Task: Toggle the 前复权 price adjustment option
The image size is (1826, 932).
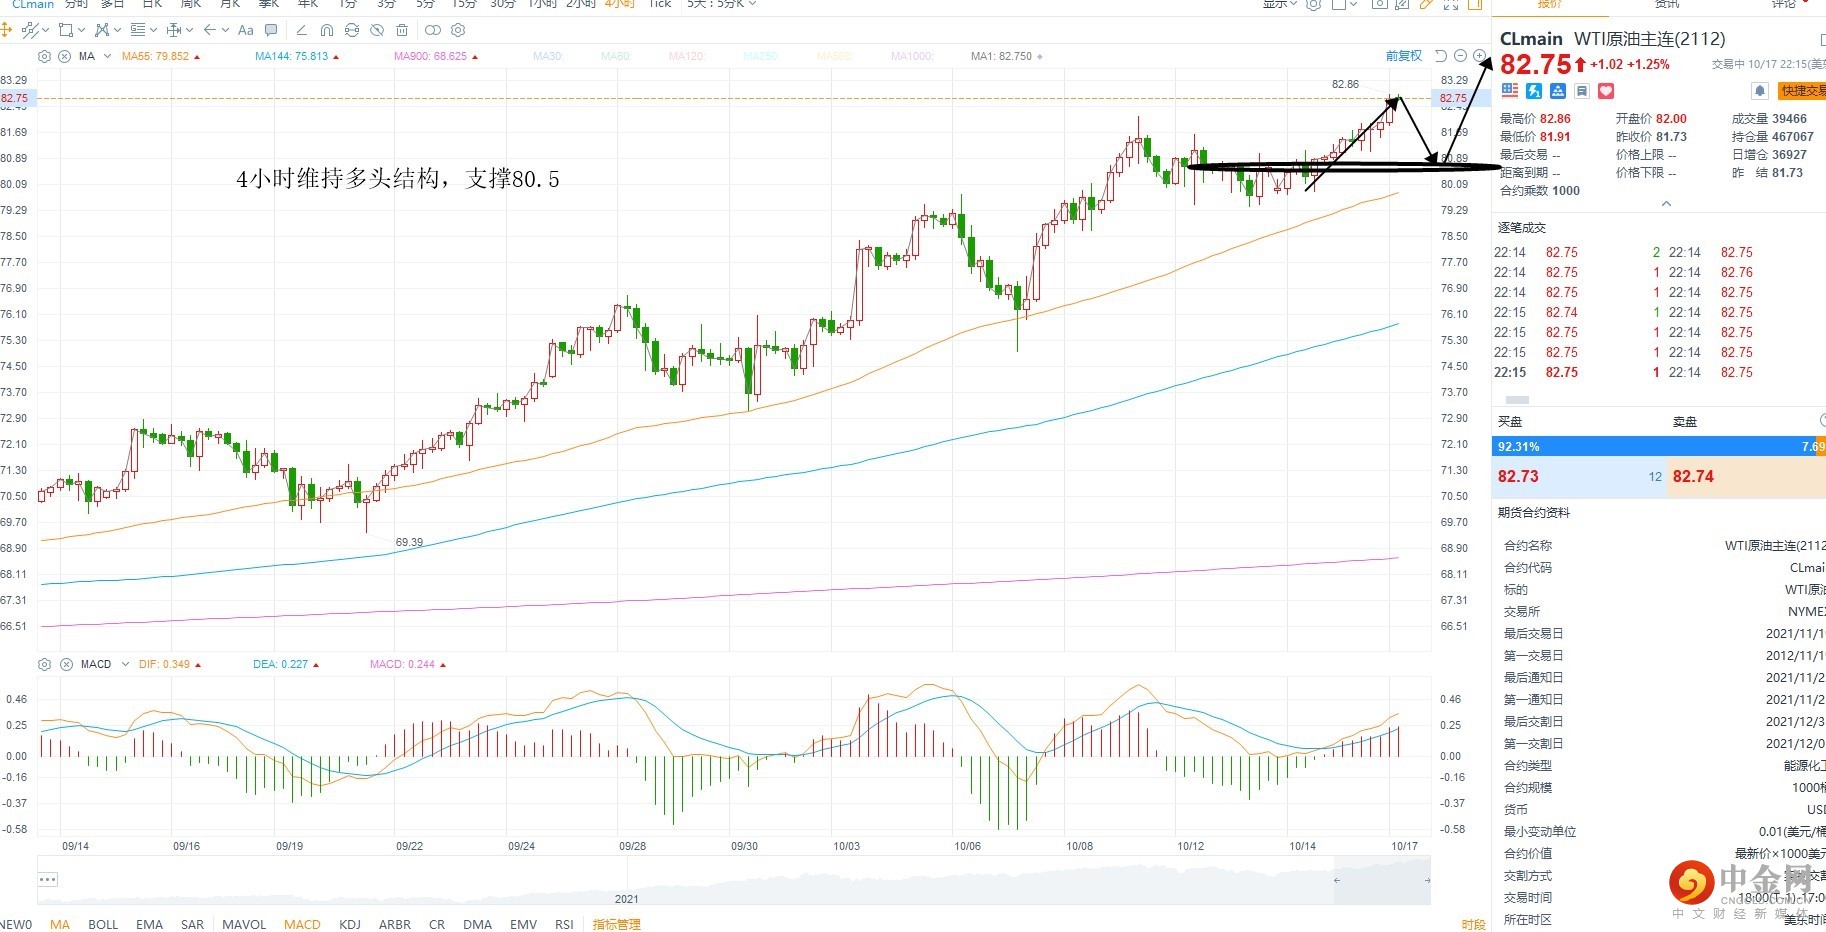Action: click(x=1403, y=56)
